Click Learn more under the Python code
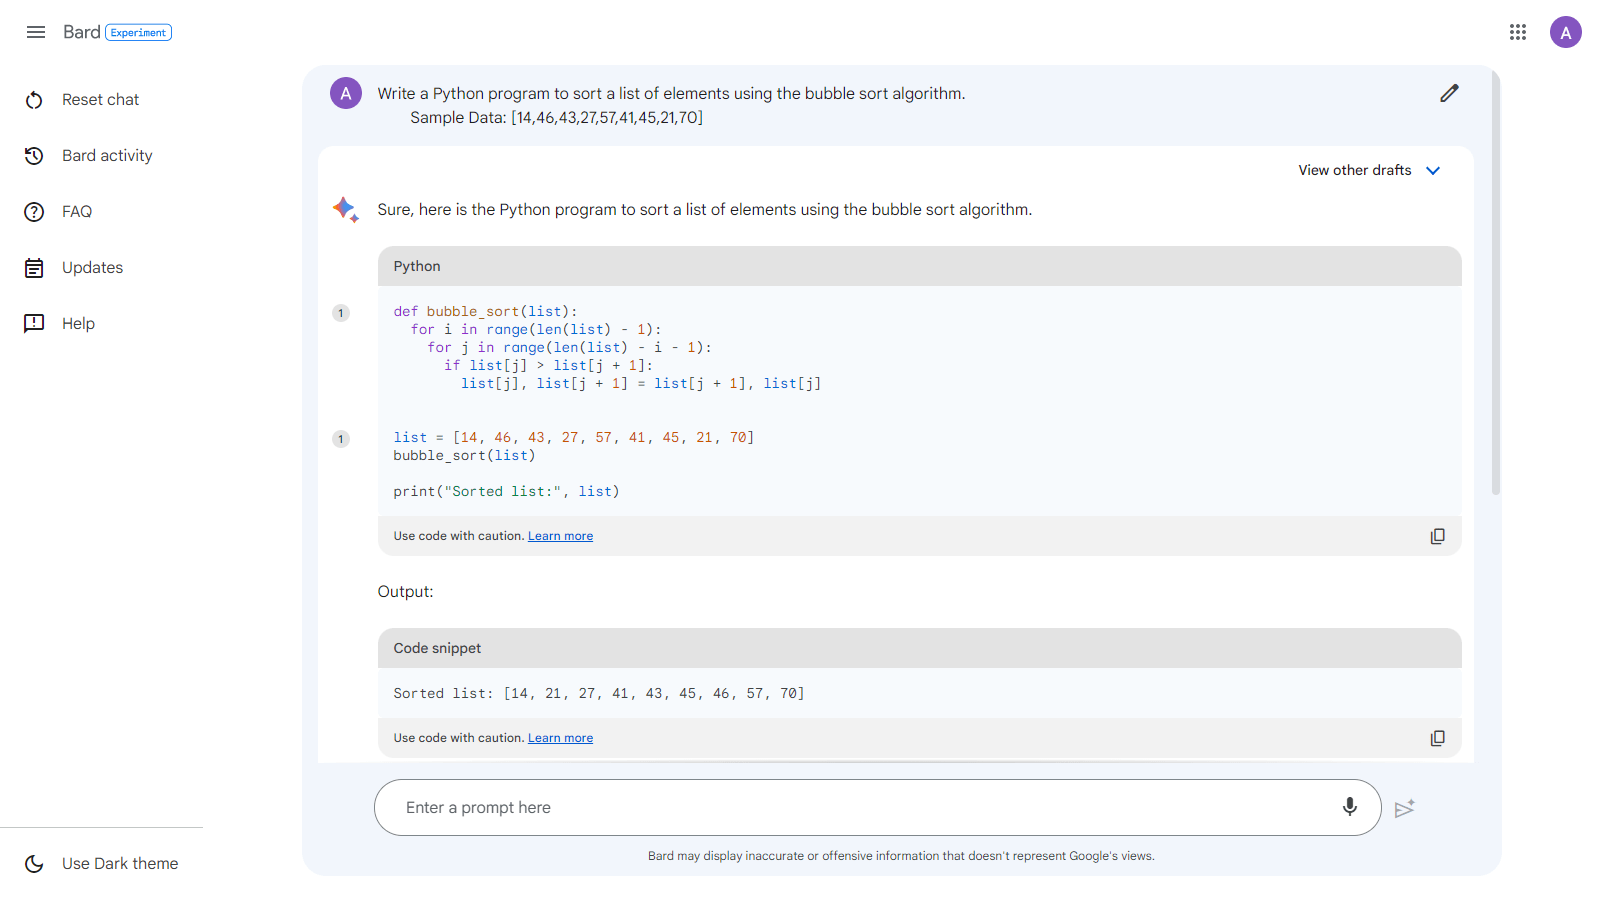This screenshot has width=1600, height=900. (560, 536)
